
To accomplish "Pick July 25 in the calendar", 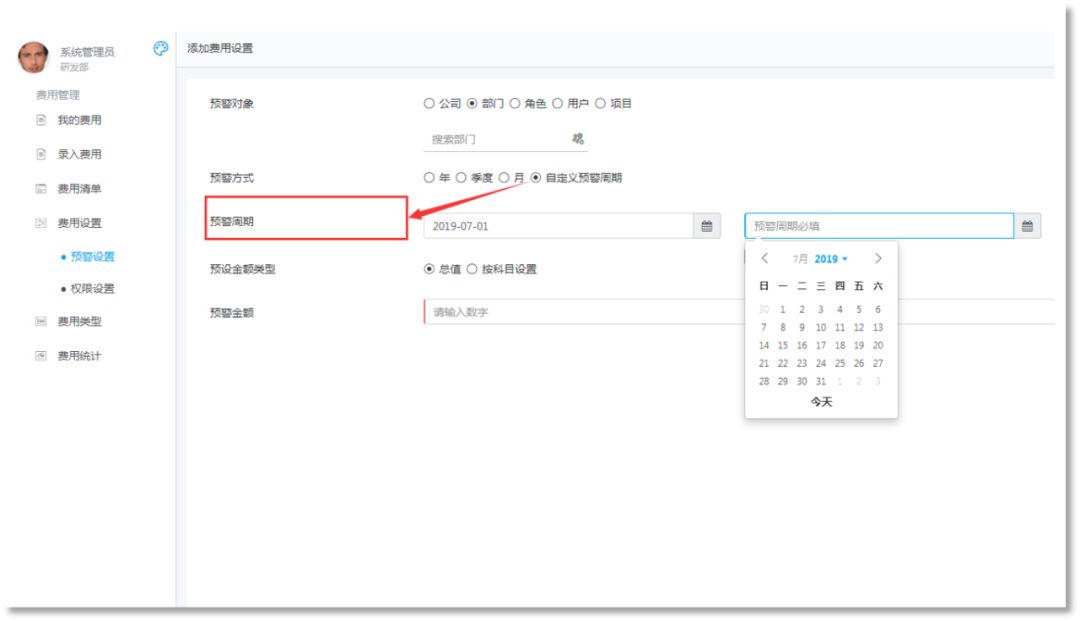I will (840, 363).
